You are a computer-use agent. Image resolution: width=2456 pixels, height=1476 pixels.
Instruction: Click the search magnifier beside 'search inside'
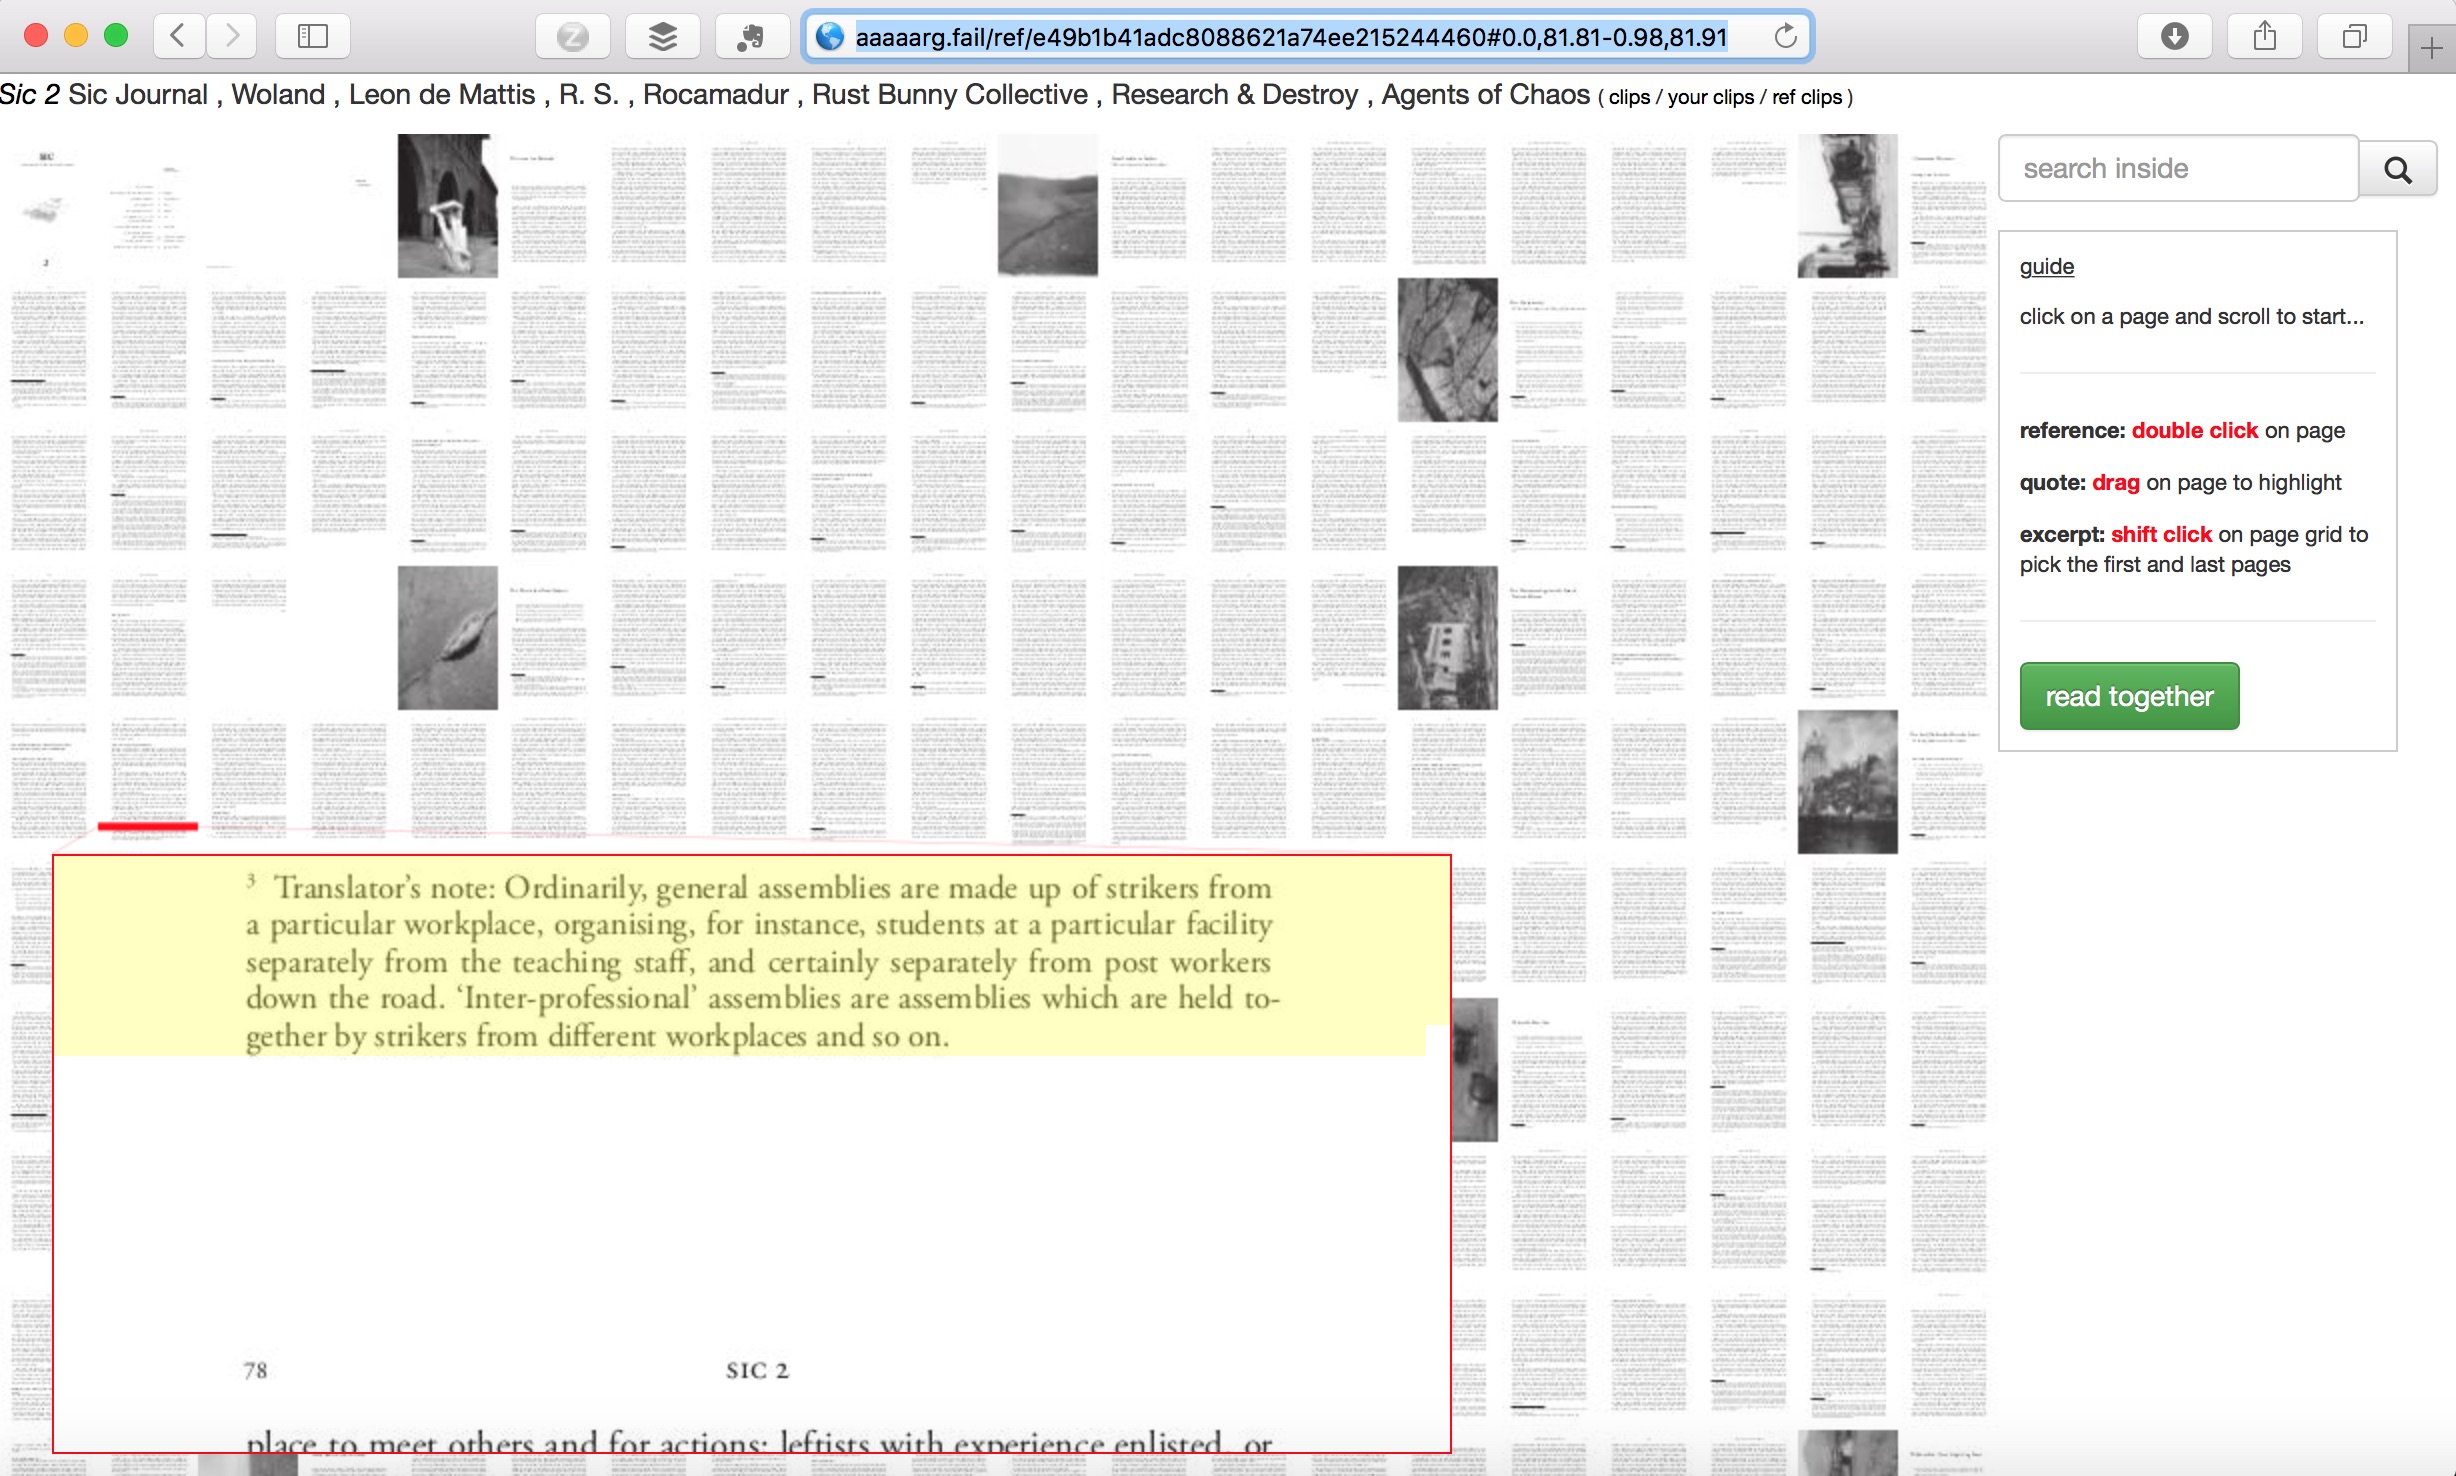coord(2397,168)
